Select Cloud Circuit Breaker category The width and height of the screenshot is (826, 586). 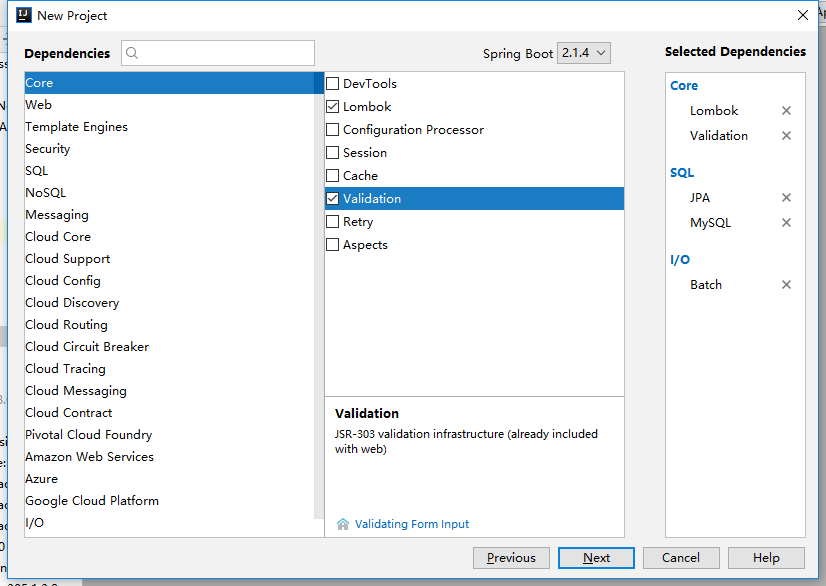[169, 347]
